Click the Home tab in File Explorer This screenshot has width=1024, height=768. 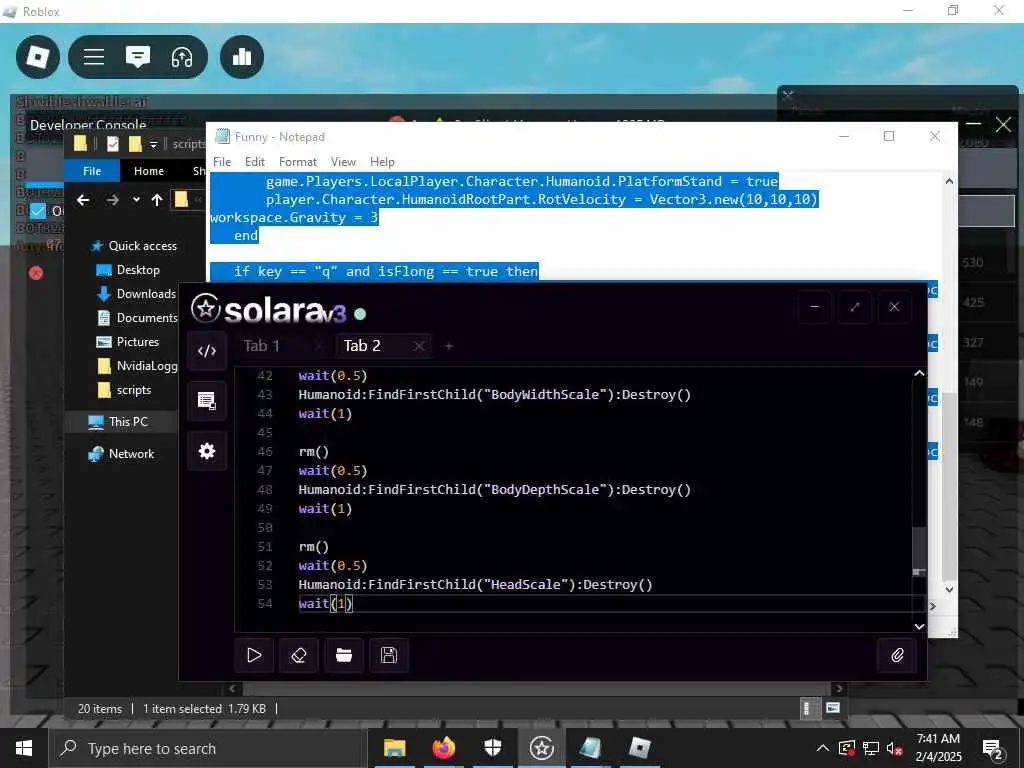[x=149, y=171]
